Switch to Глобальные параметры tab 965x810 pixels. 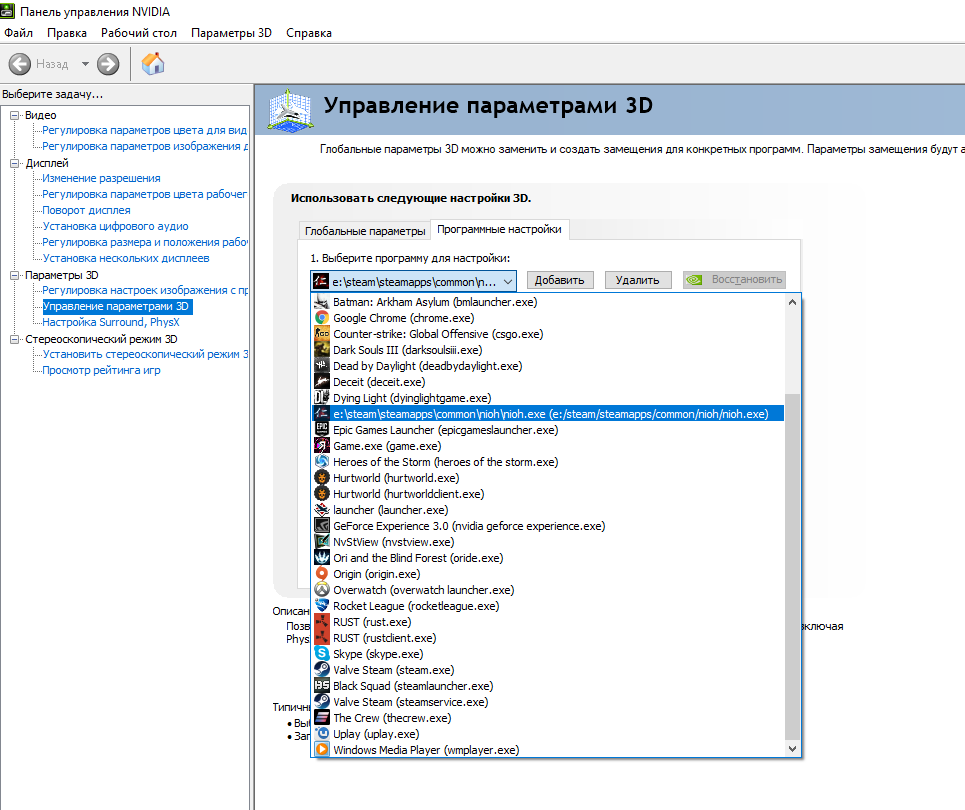(x=365, y=231)
